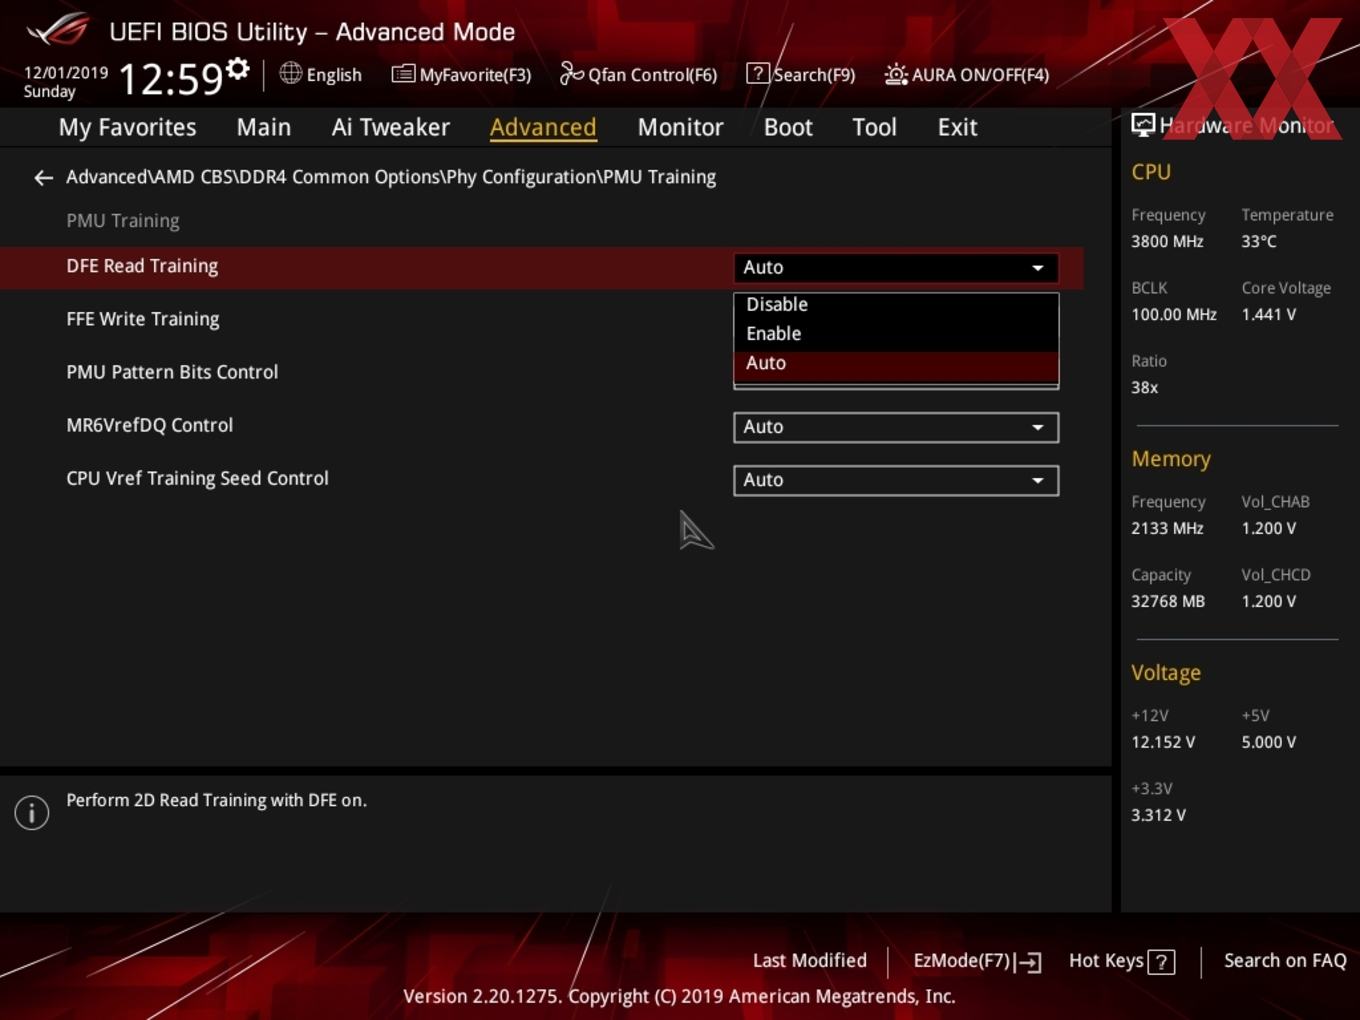The height and width of the screenshot is (1020, 1360).
Task: Select the Exit tab
Action: pyautogui.click(x=957, y=127)
